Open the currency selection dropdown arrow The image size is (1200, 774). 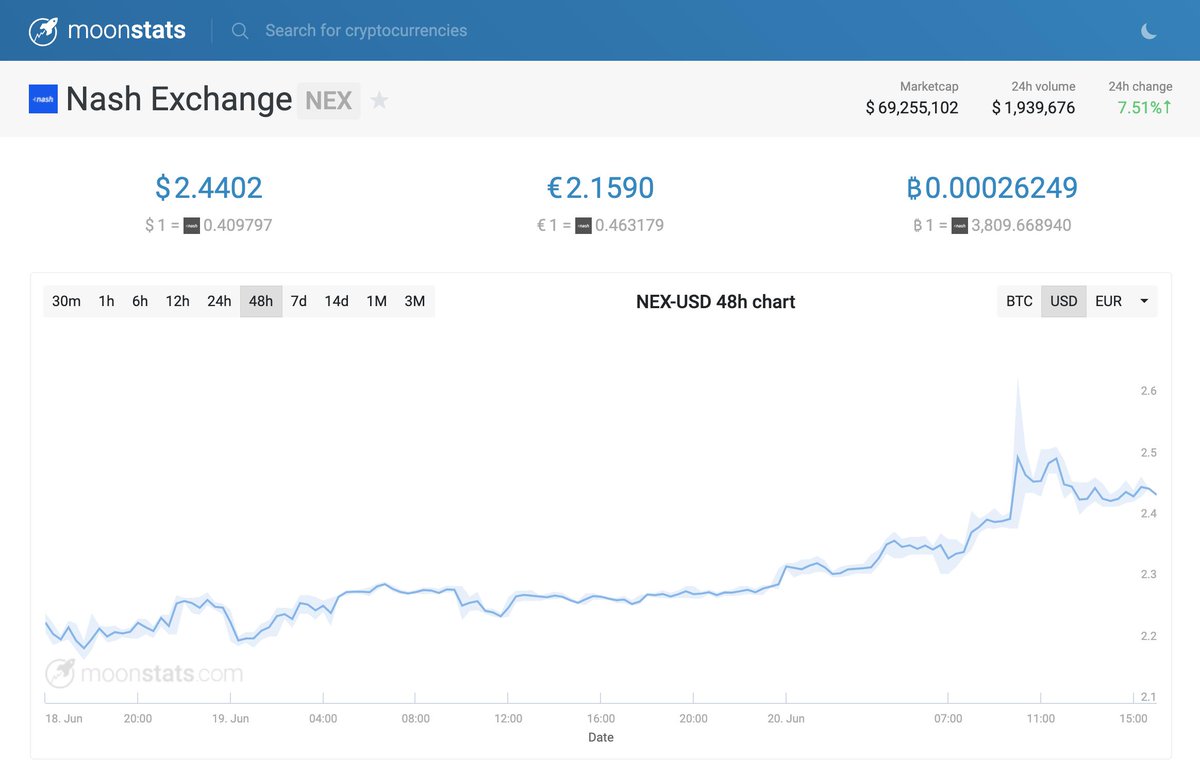[1142, 301]
